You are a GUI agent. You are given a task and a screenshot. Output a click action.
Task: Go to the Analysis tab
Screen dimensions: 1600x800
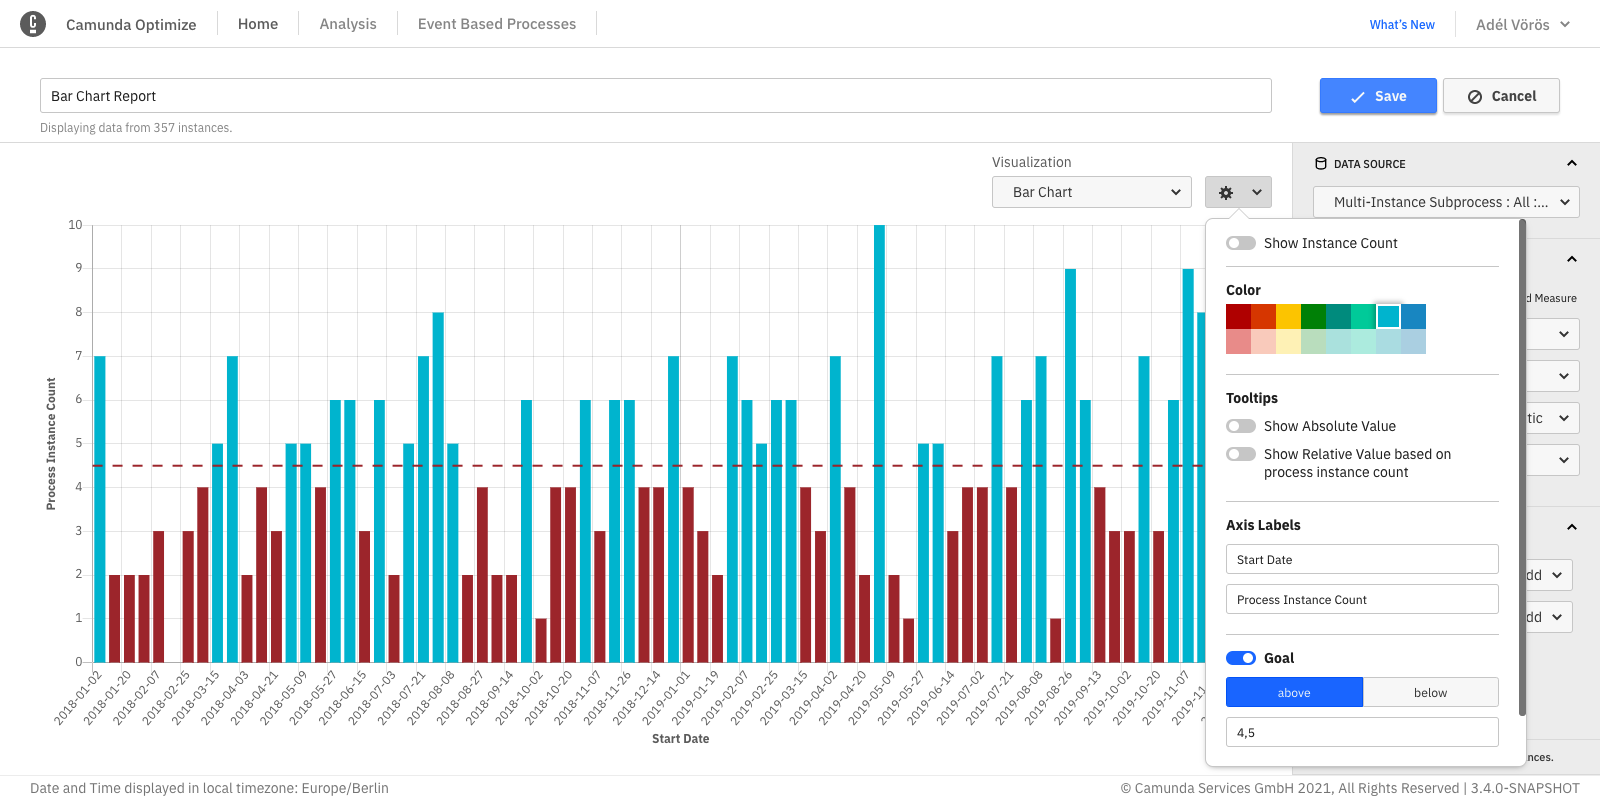pyautogui.click(x=348, y=24)
